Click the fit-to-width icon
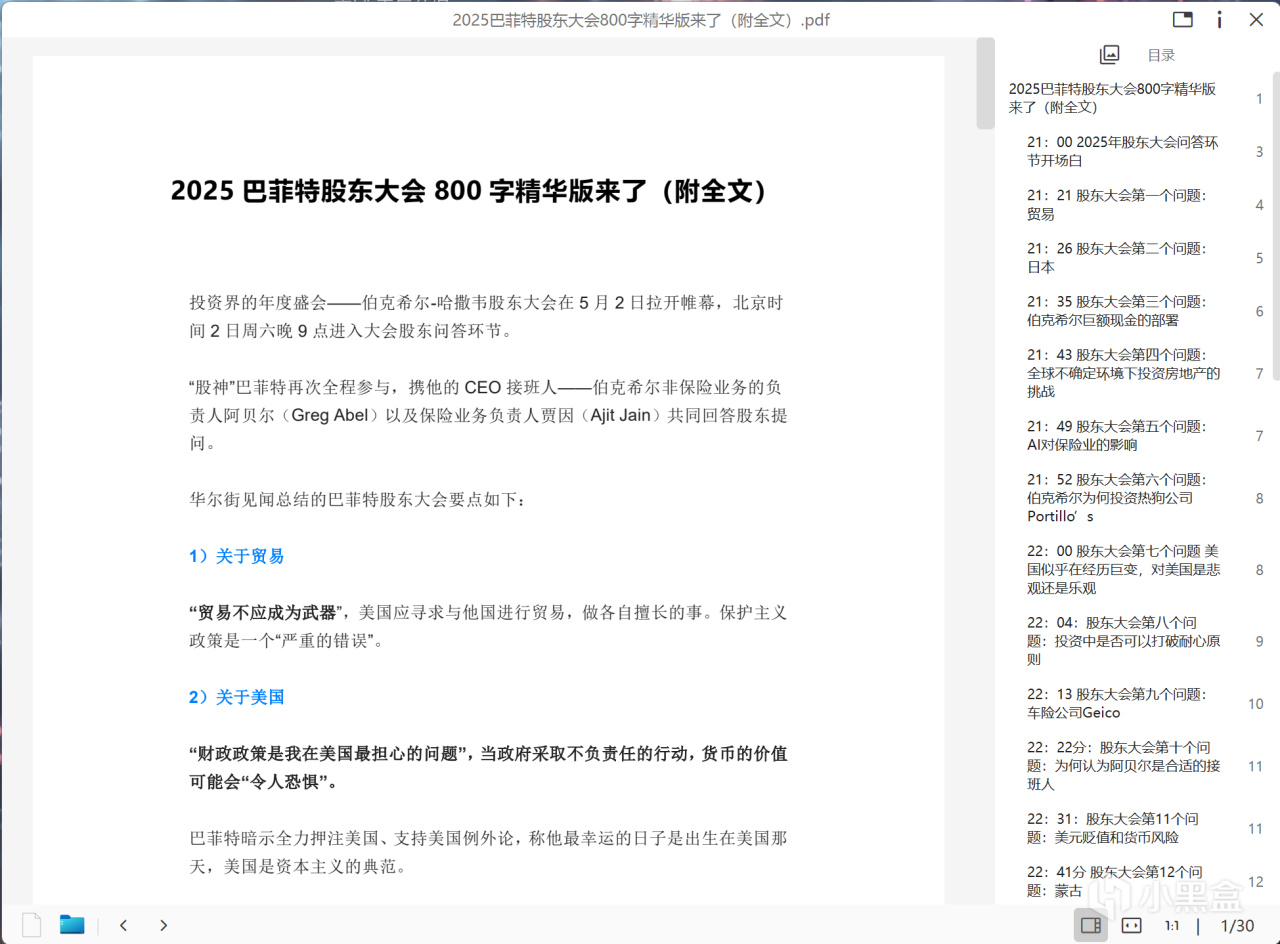This screenshot has width=1280, height=944. point(1131,926)
